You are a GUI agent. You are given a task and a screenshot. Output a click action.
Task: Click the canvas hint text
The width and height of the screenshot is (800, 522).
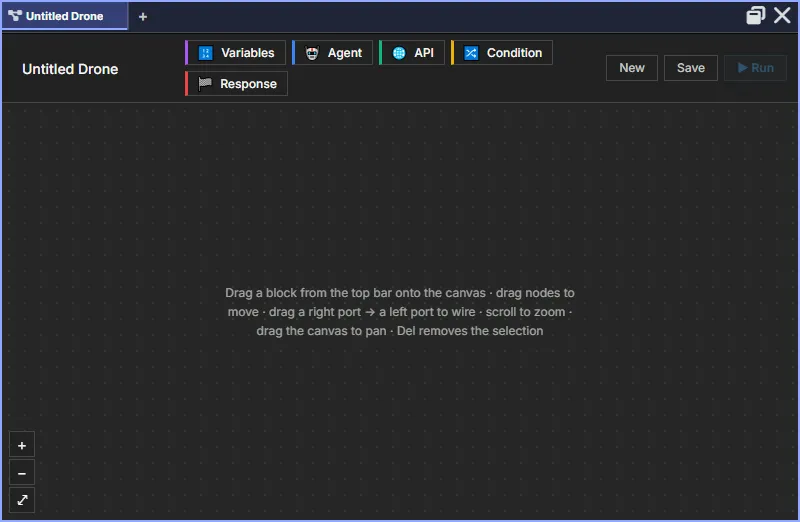399,312
